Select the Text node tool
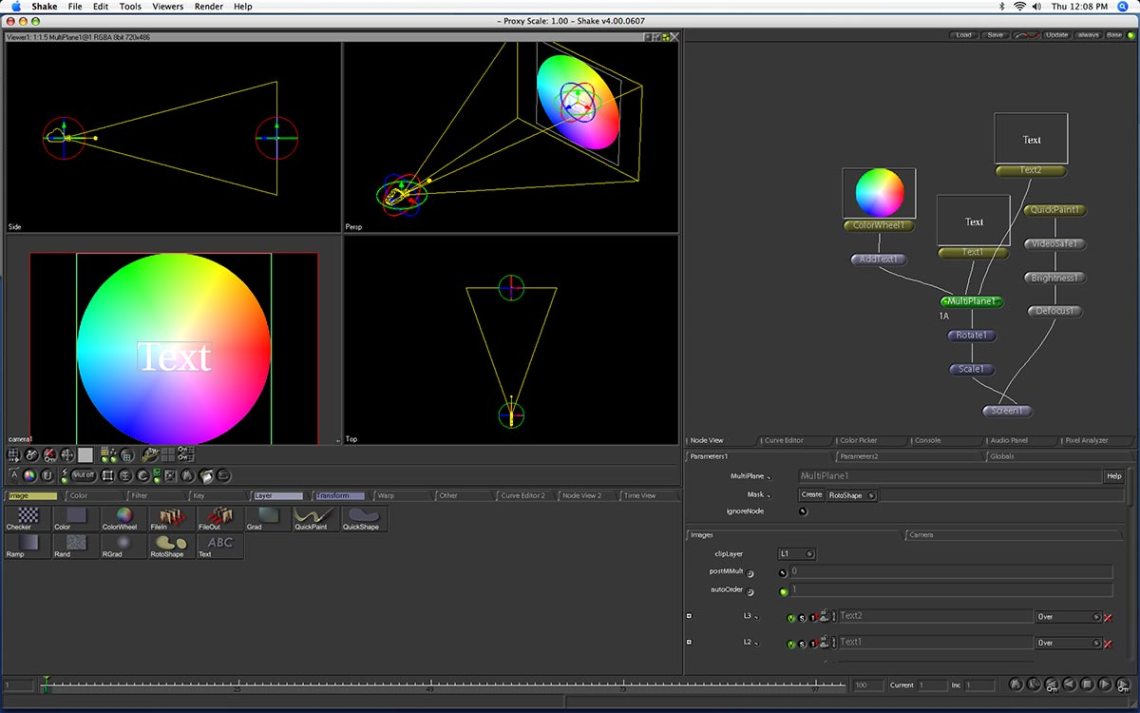This screenshot has height=713, width=1140. pyautogui.click(x=220, y=543)
